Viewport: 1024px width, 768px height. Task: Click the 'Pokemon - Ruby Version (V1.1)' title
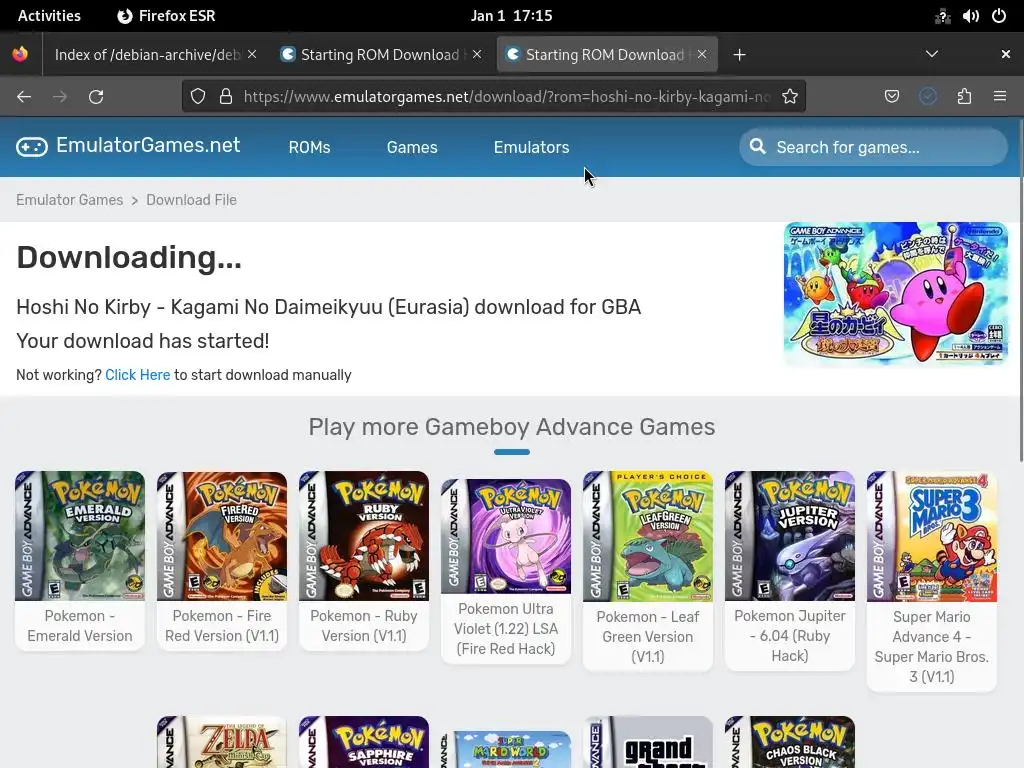(x=364, y=626)
